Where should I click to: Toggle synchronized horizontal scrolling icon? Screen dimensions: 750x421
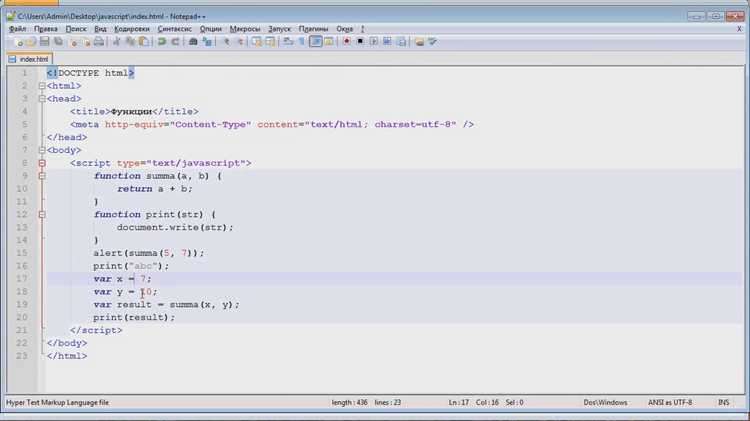point(270,42)
